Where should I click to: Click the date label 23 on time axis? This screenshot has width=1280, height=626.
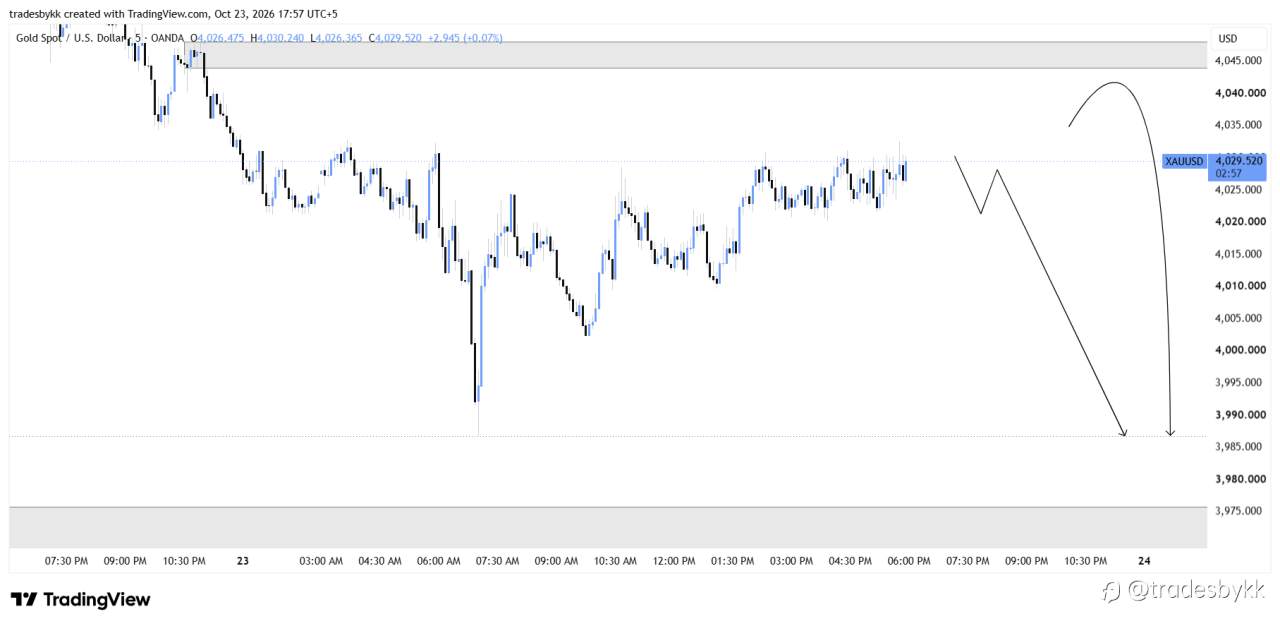point(243,561)
